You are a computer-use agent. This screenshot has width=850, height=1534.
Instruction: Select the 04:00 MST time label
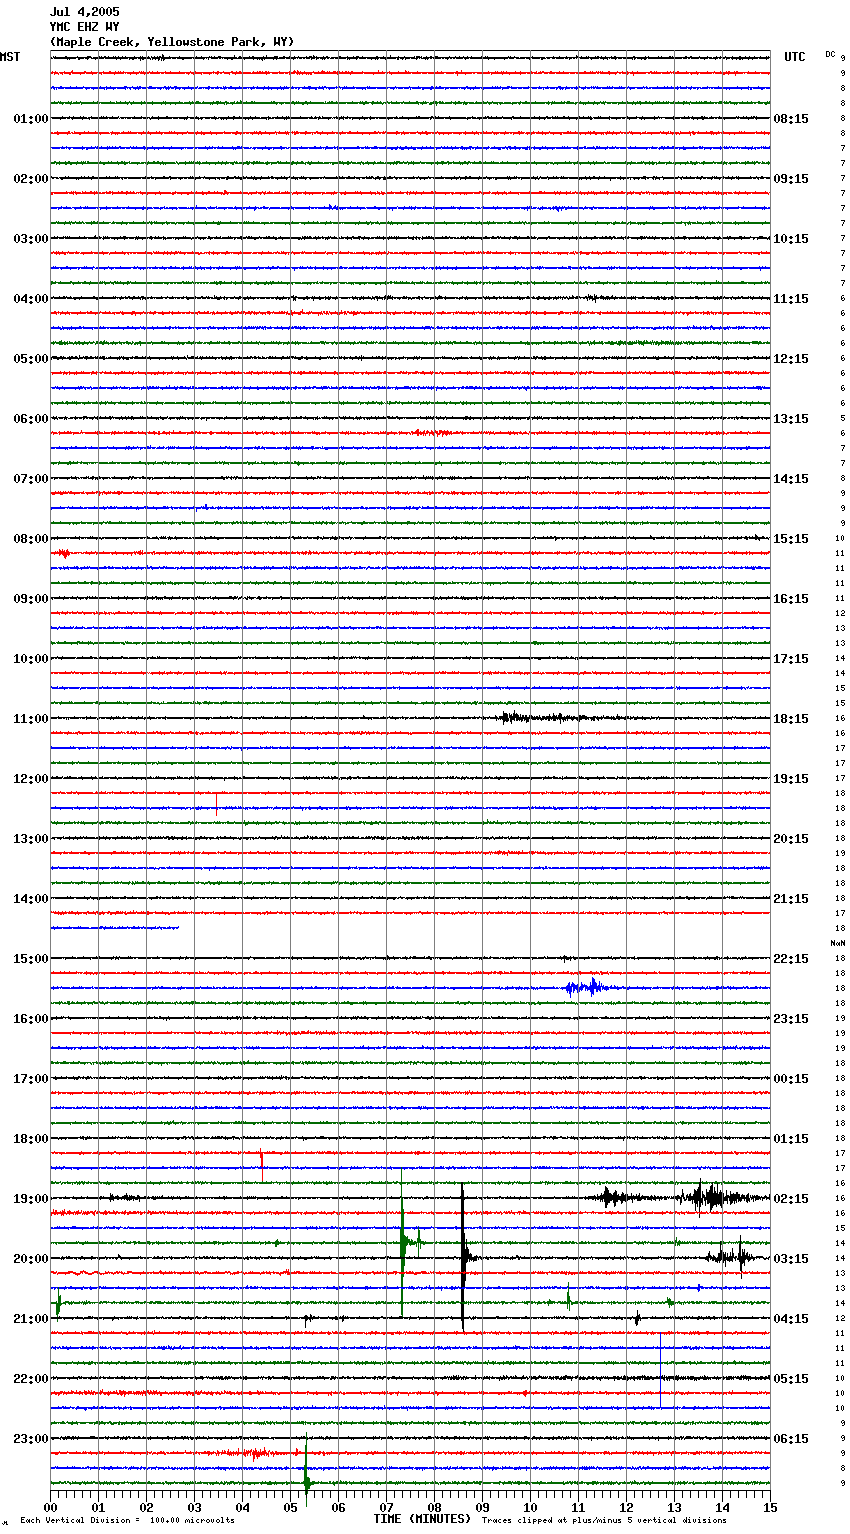click(31, 299)
